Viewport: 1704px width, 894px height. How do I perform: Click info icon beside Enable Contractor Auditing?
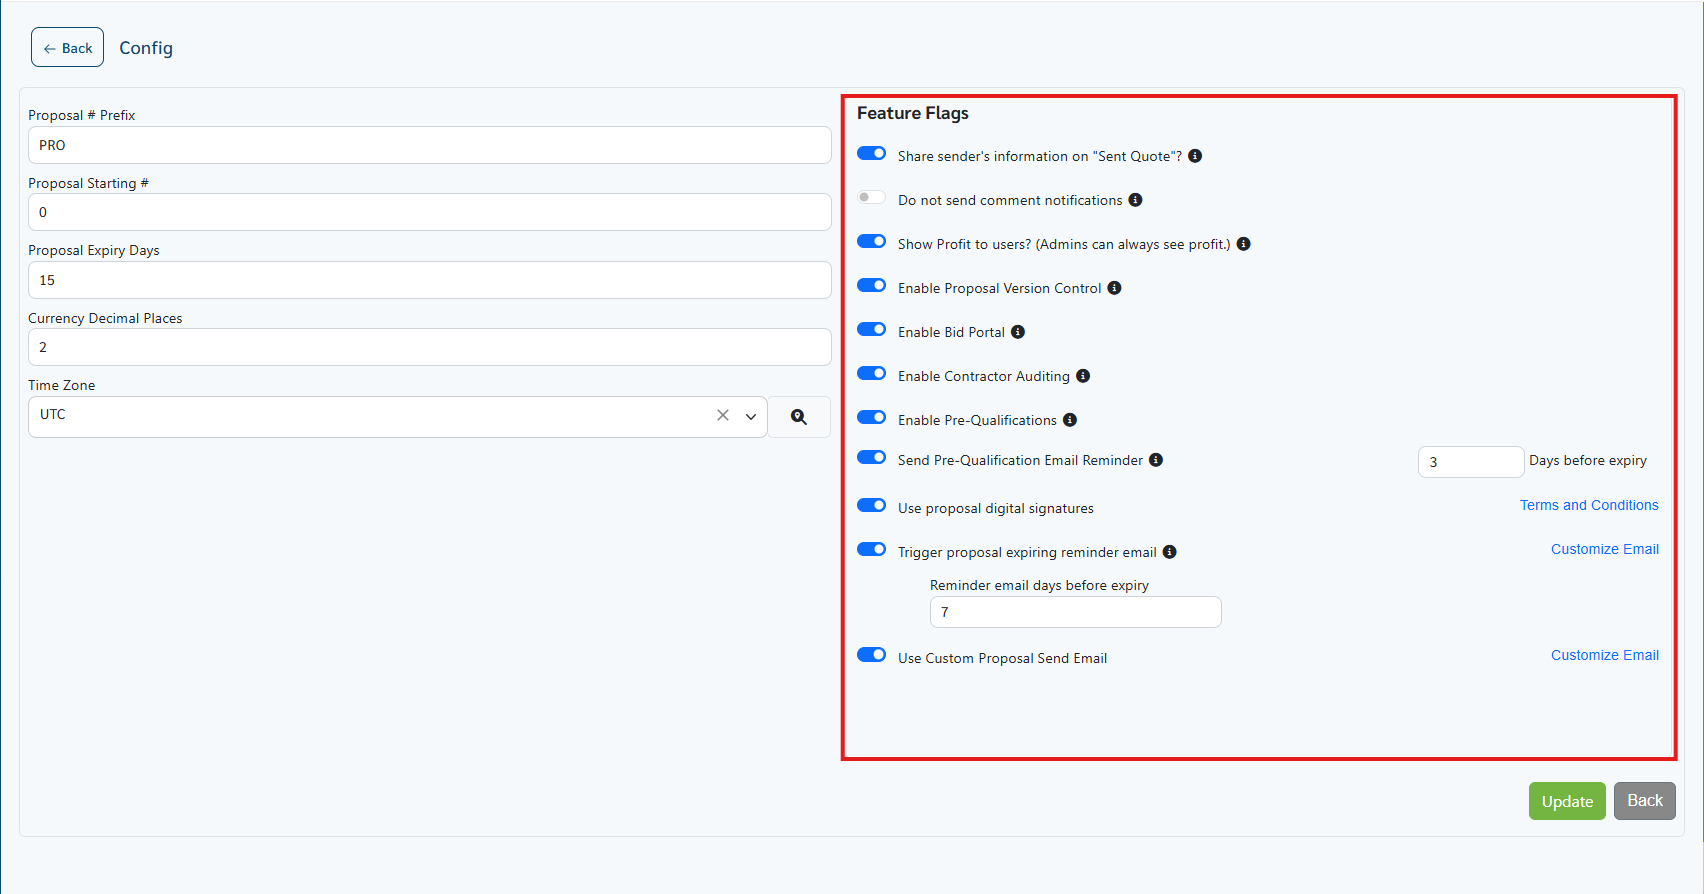pyautogui.click(x=1083, y=376)
